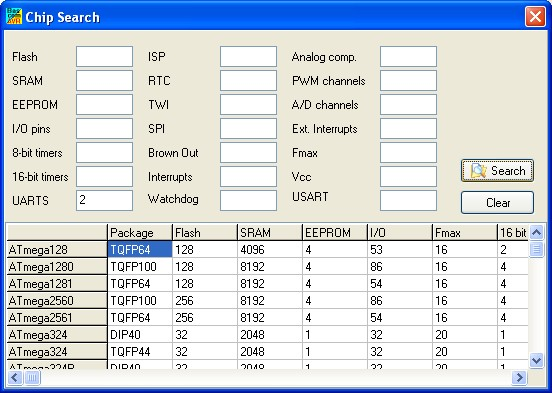The image size is (552, 393).
Task: Click the Chip Search title bar app icon
Action: tap(14, 17)
